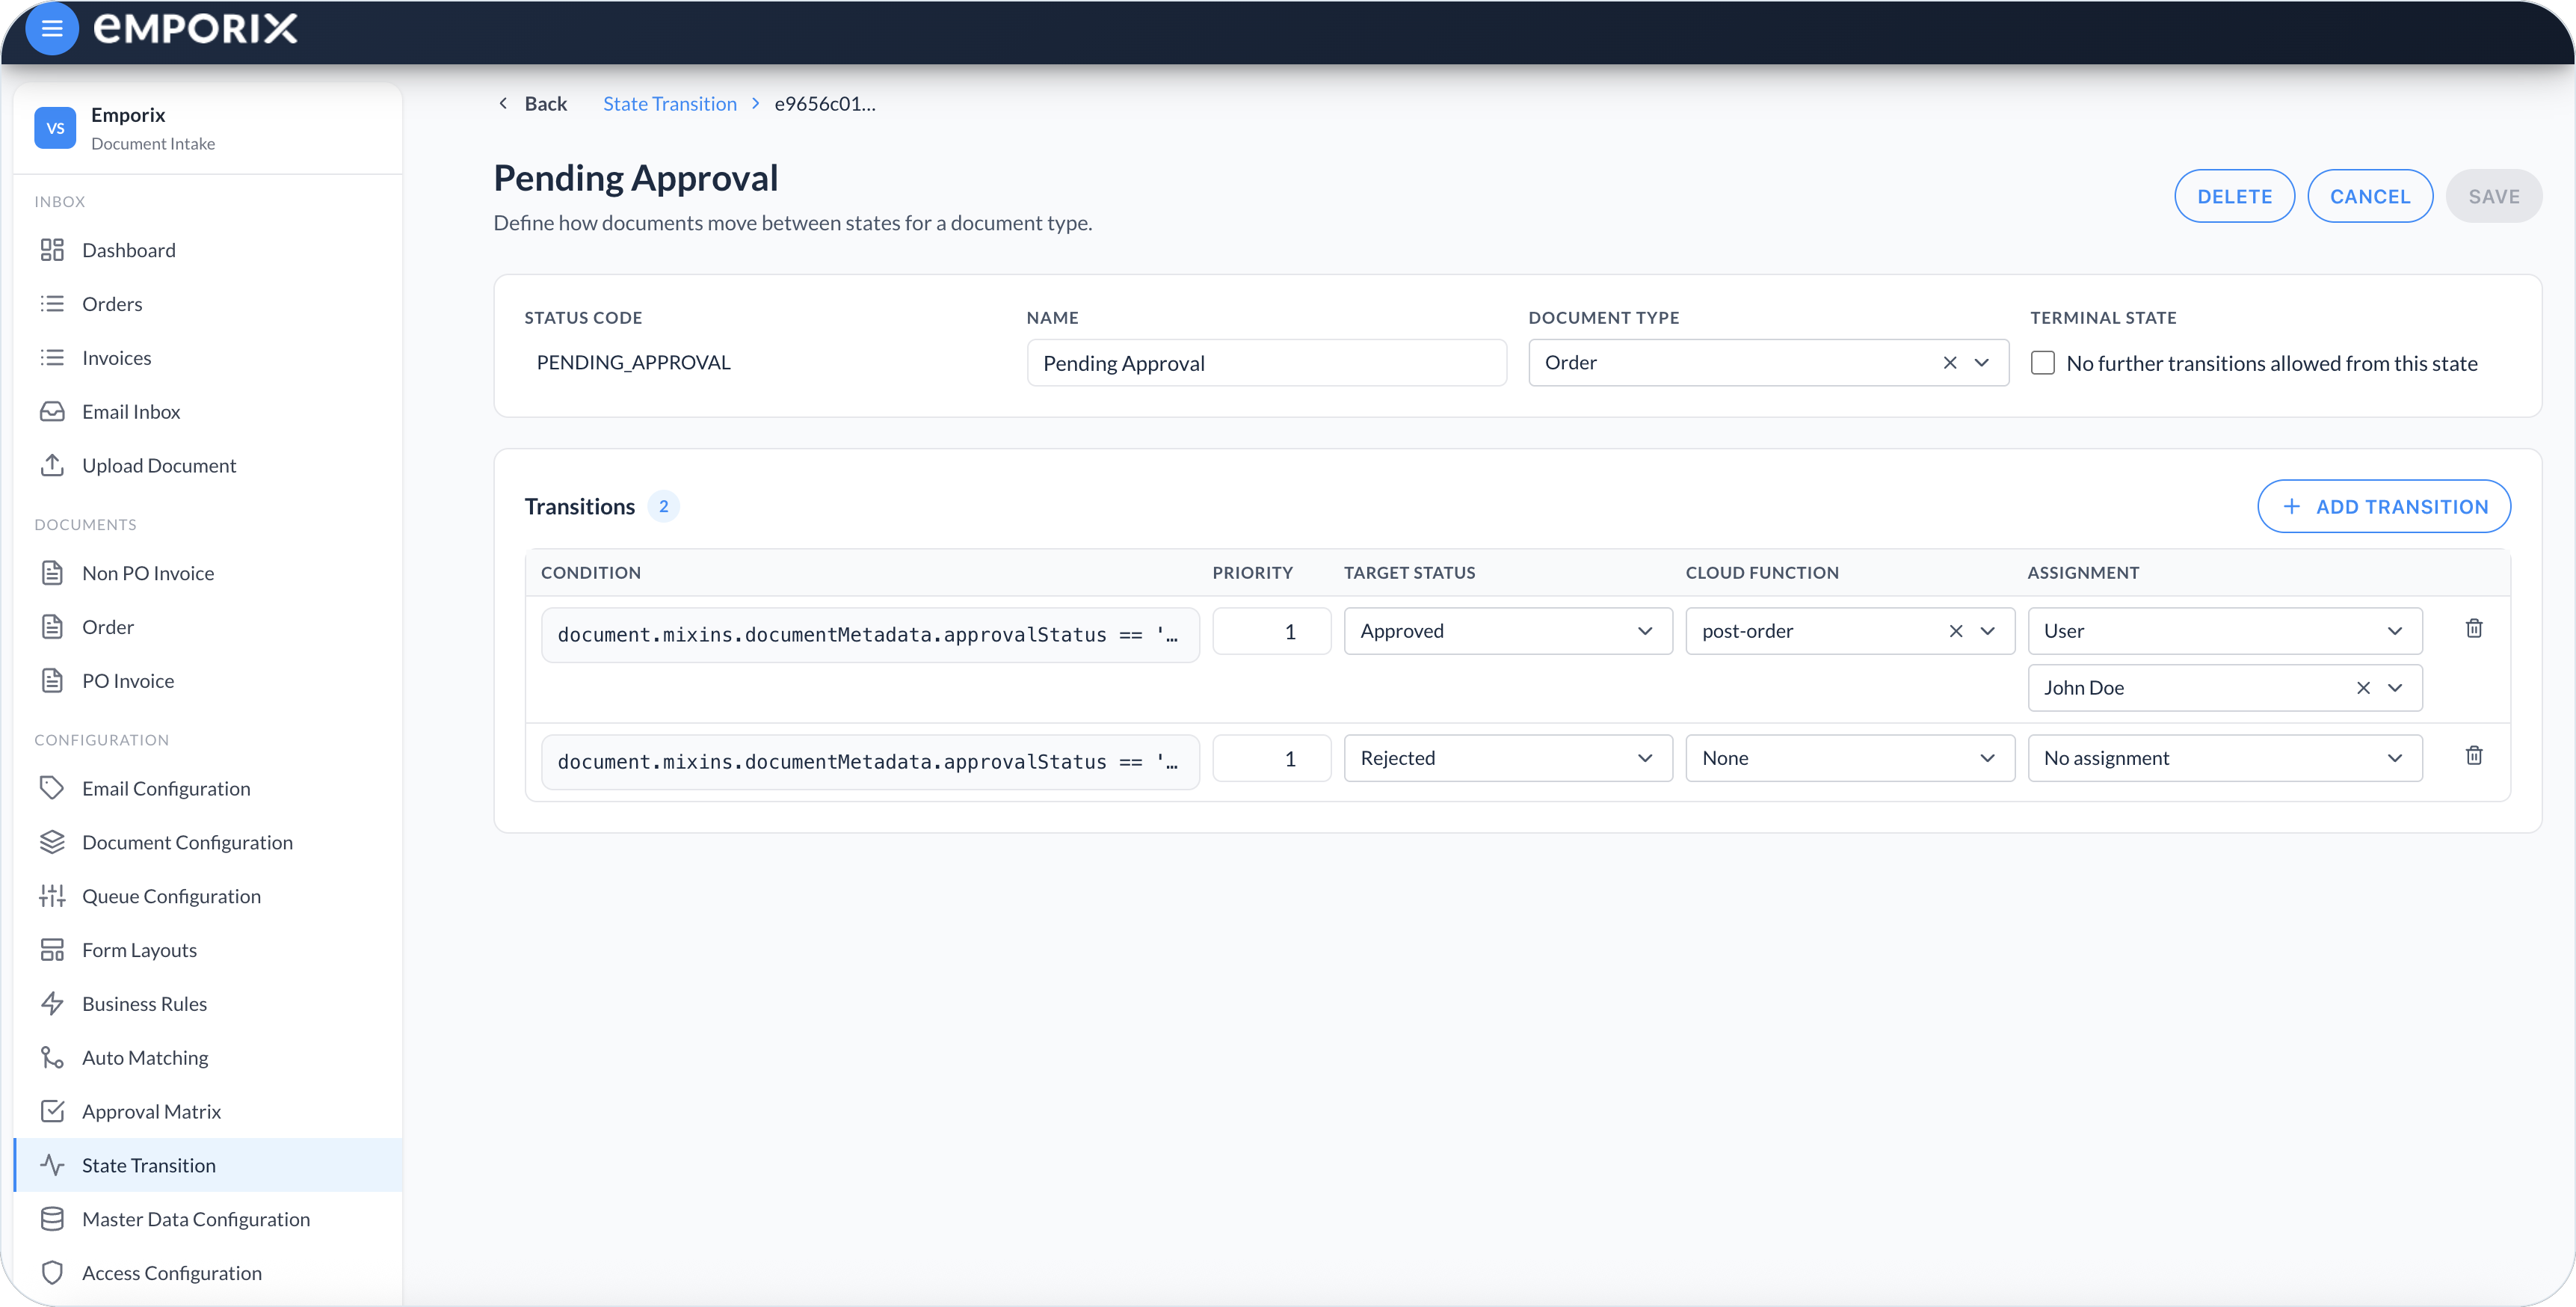Open Invoices in the sidebar

pyautogui.click(x=208, y=358)
